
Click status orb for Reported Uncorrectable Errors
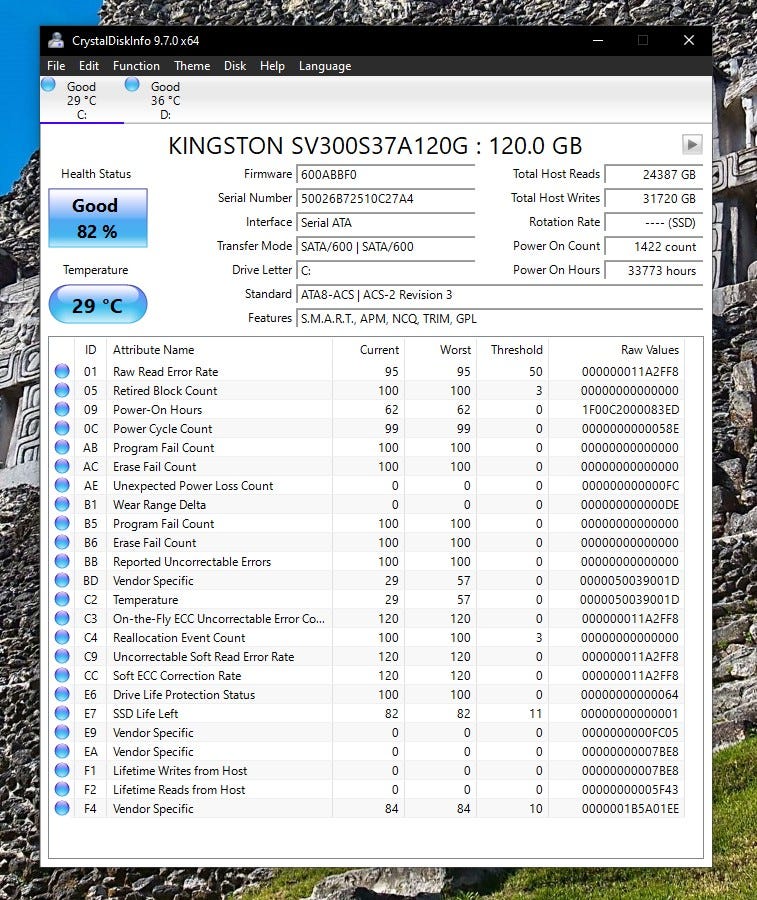click(62, 561)
